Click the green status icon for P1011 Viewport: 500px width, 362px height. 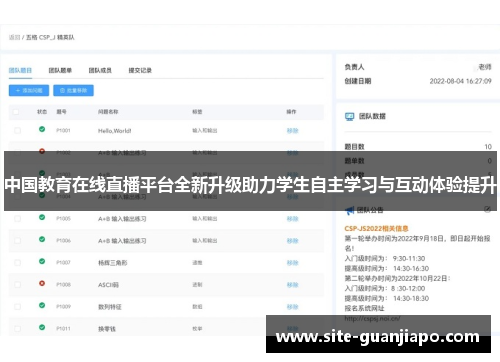click(42, 327)
